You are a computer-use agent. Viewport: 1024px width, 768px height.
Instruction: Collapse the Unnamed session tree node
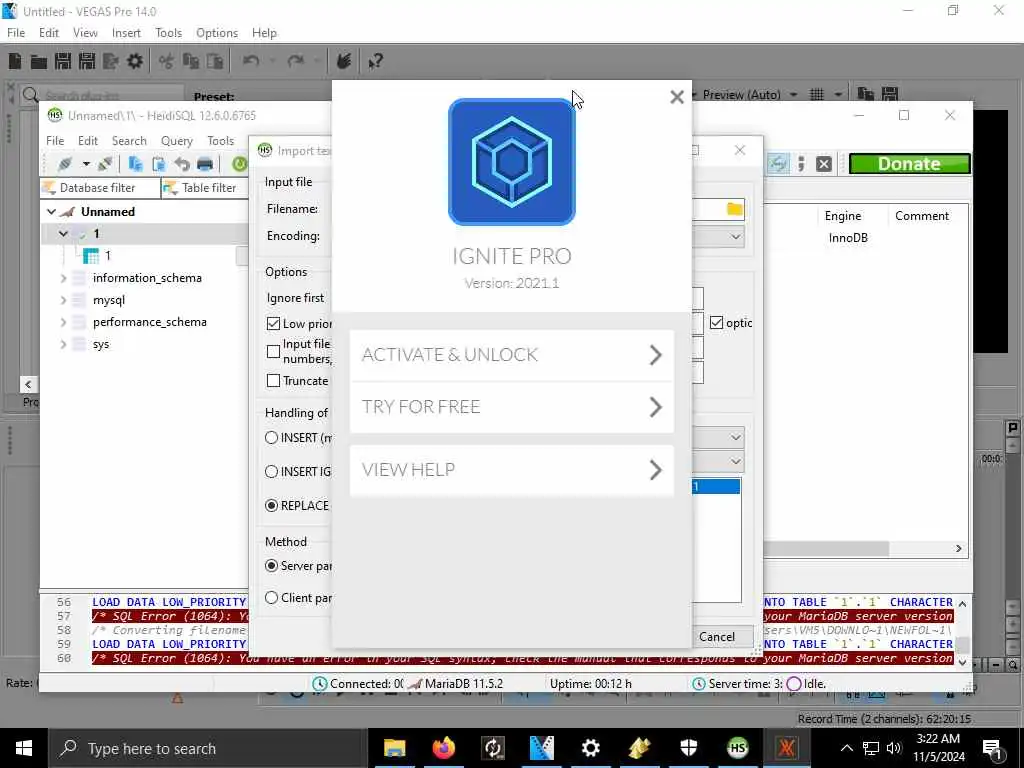(51, 212)
